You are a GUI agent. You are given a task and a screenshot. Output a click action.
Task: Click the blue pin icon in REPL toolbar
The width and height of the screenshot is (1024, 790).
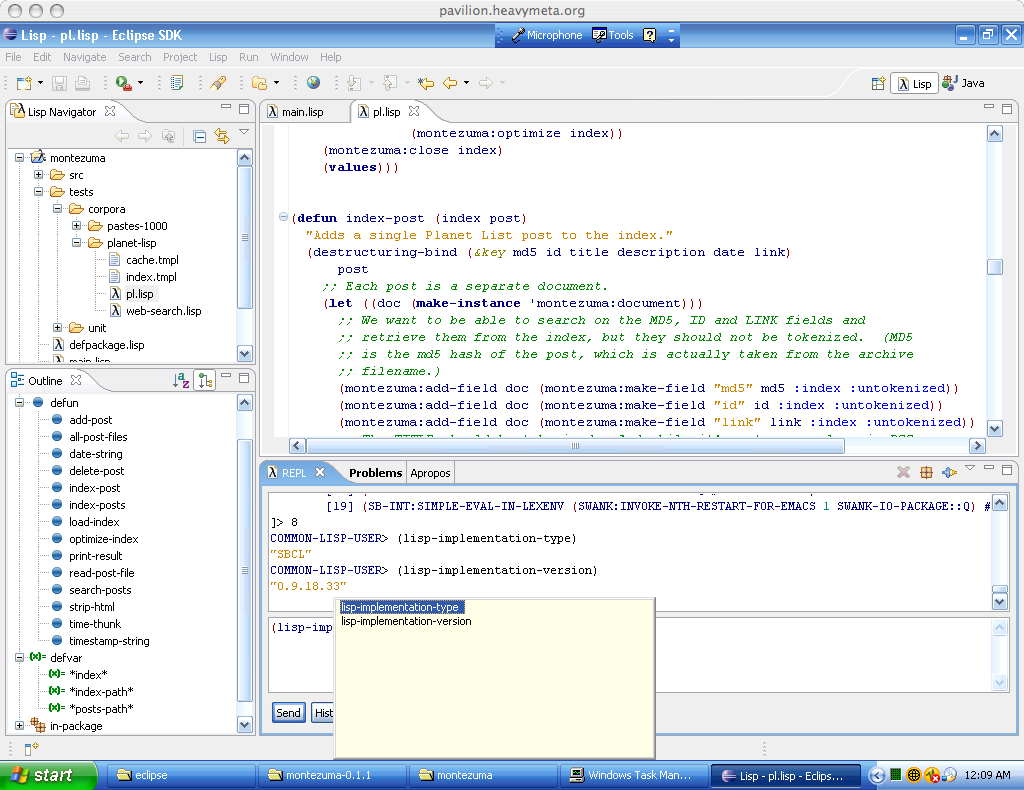point(949,472)
